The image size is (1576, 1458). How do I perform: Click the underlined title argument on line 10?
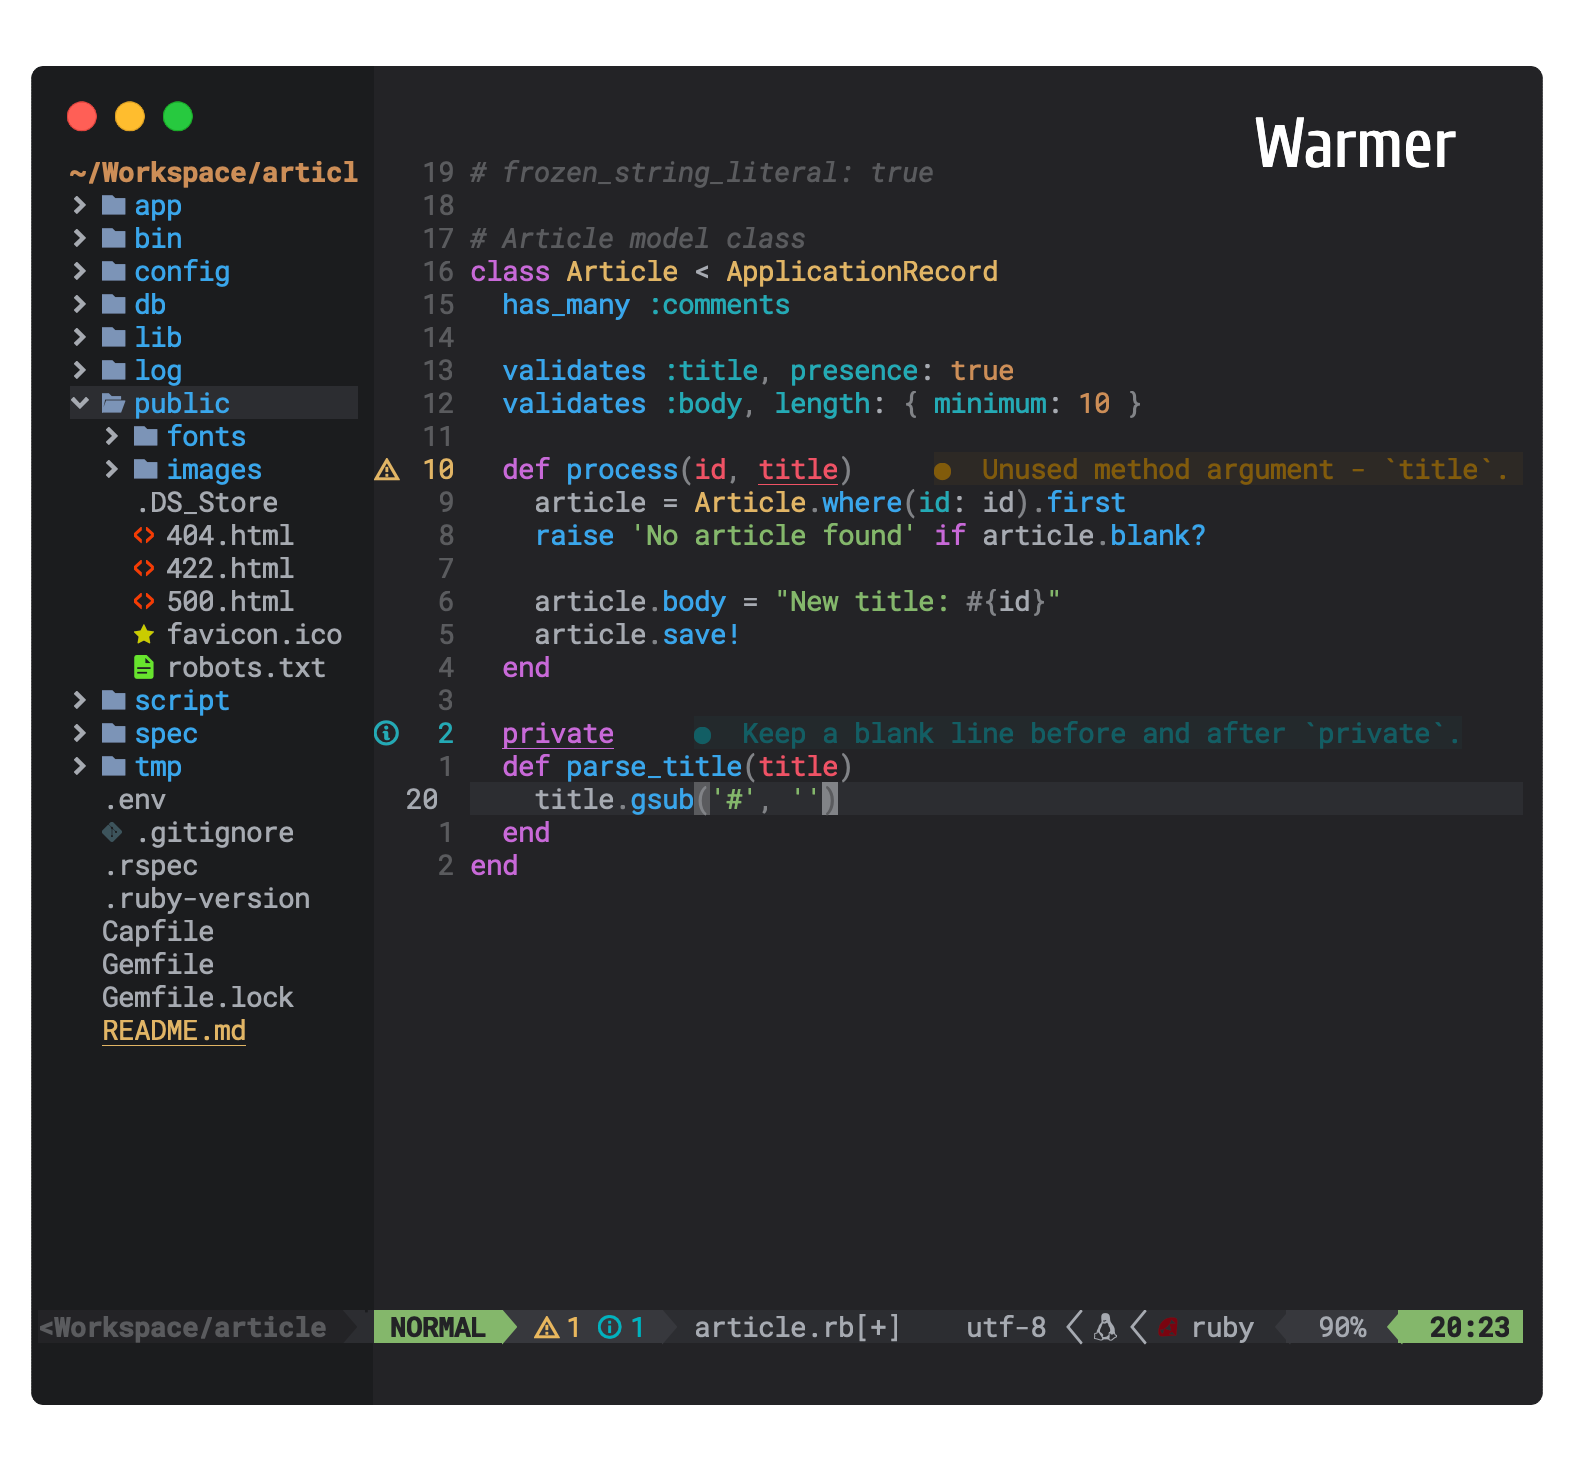tap(798, 469)
